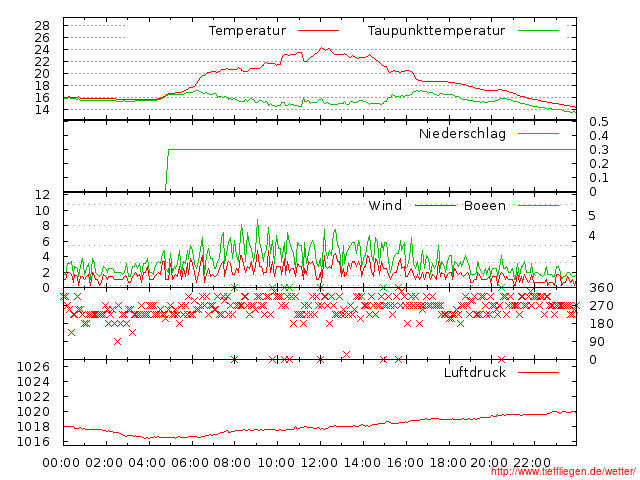Image resolution: width=640 pixels, height=480 pixels.
Task: Click the 24 temperature axis value
Action: [x=42, y=50]
